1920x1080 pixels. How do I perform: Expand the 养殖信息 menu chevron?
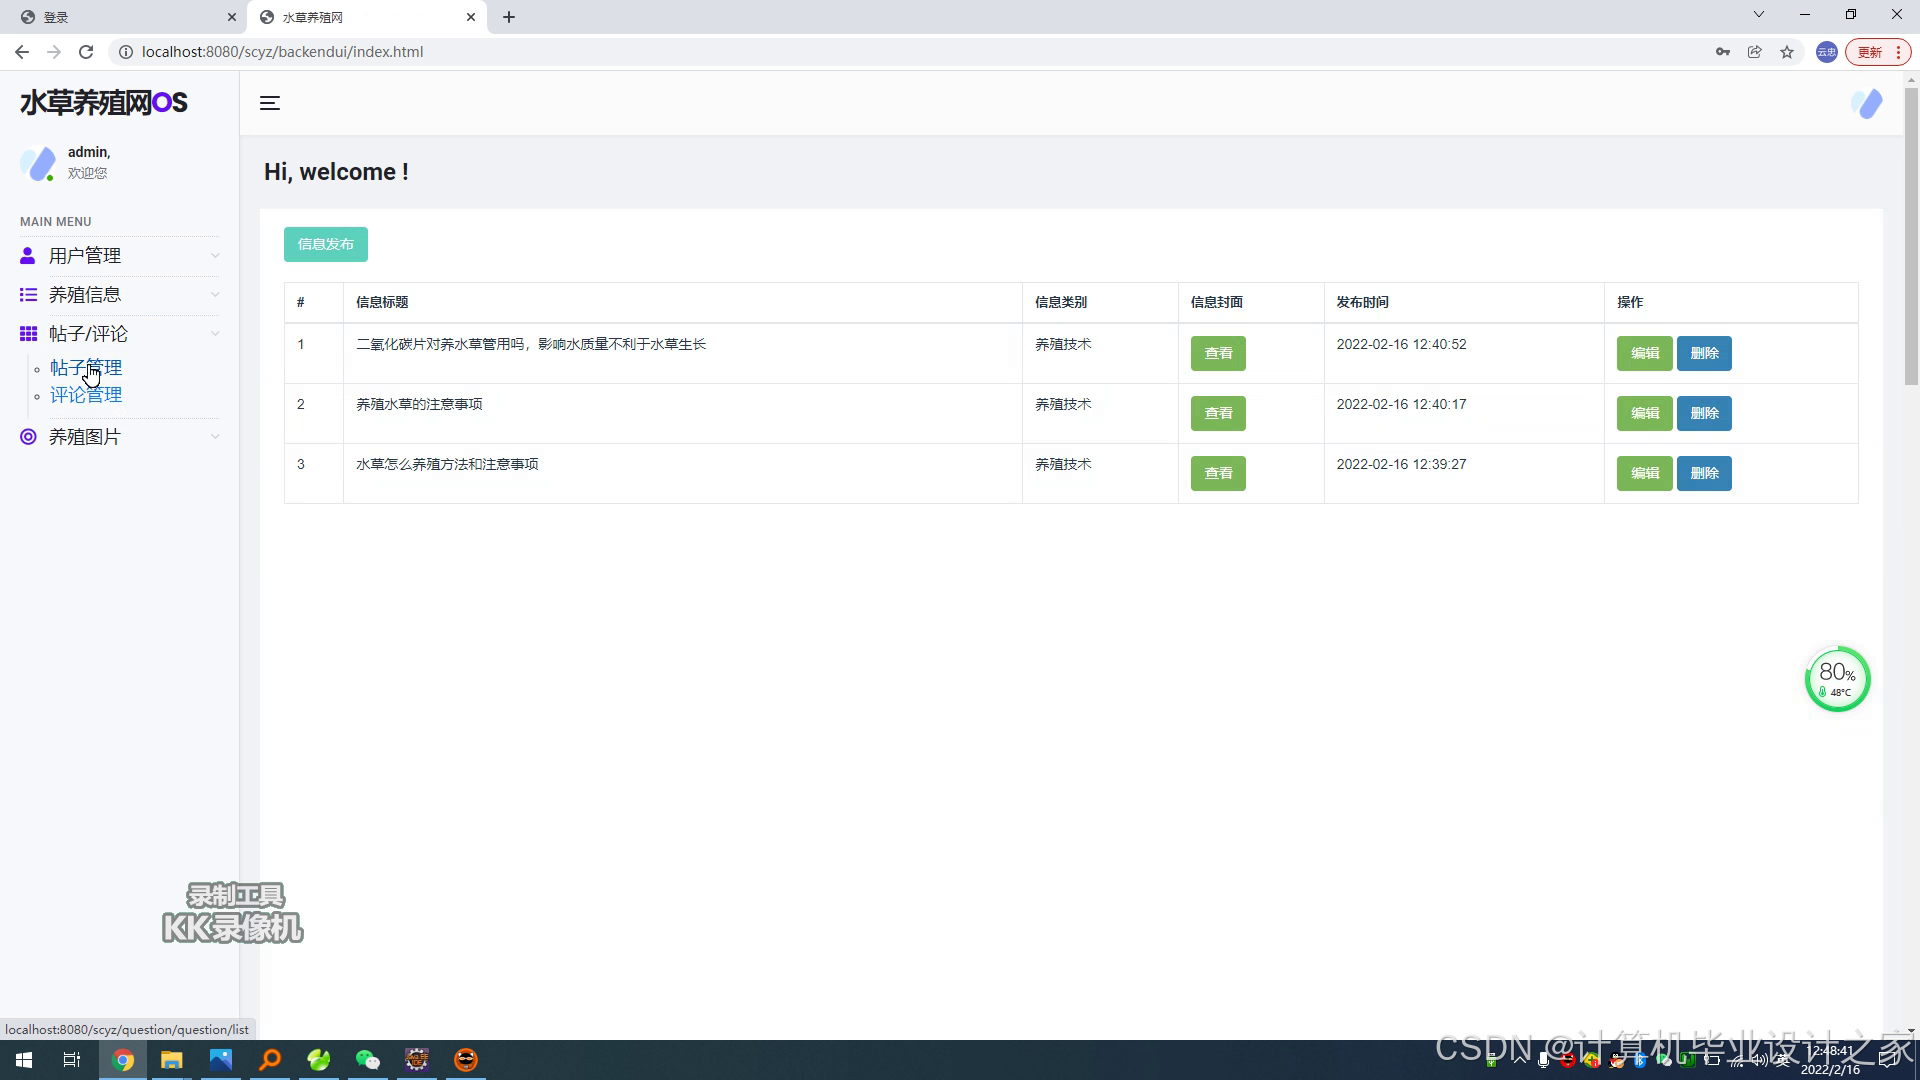pos(215,295)
